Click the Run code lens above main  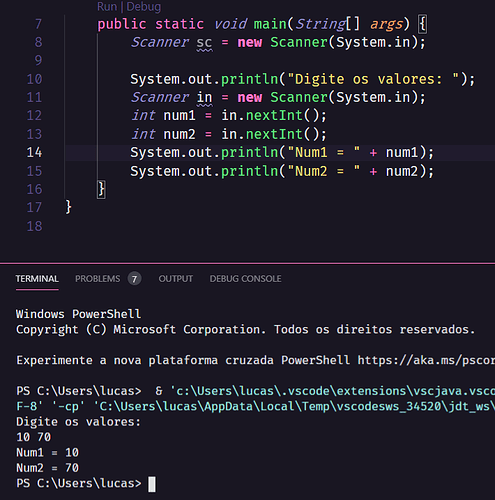[107, 6]
